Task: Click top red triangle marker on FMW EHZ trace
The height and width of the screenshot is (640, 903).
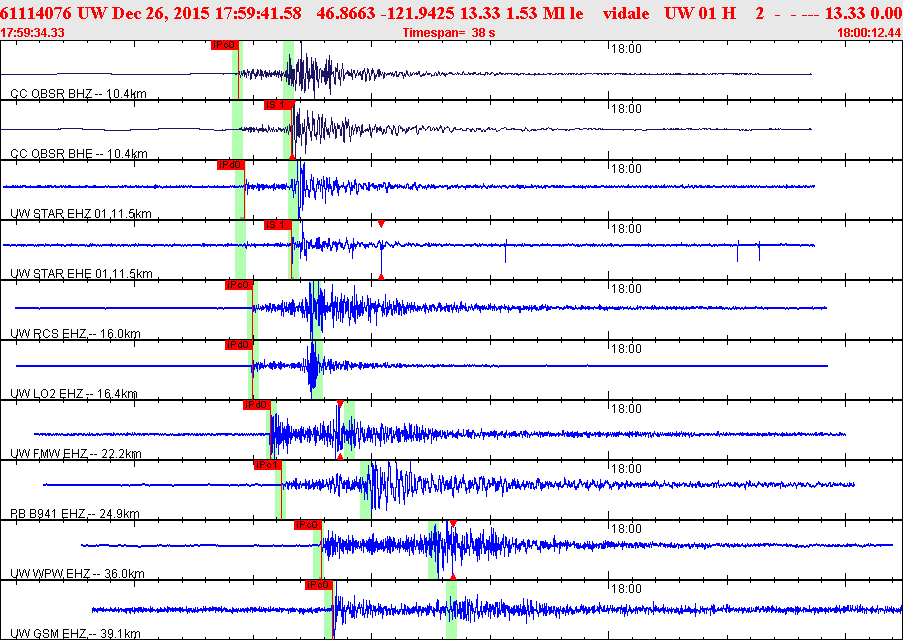Action: tap(340, 404)
